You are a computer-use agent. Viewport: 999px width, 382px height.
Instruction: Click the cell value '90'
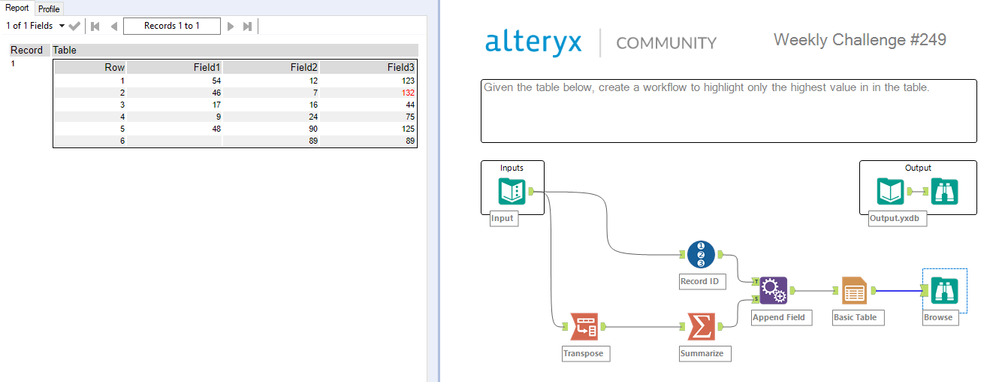click(312, 129)
